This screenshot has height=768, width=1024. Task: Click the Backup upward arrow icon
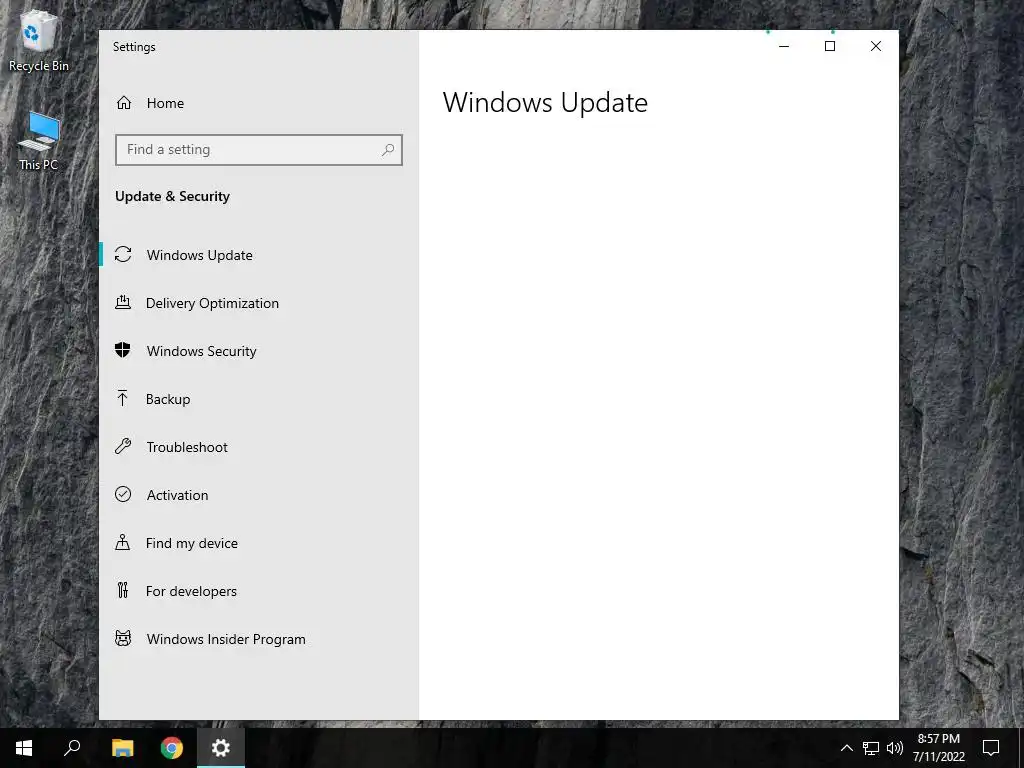[x=122, y=398]
